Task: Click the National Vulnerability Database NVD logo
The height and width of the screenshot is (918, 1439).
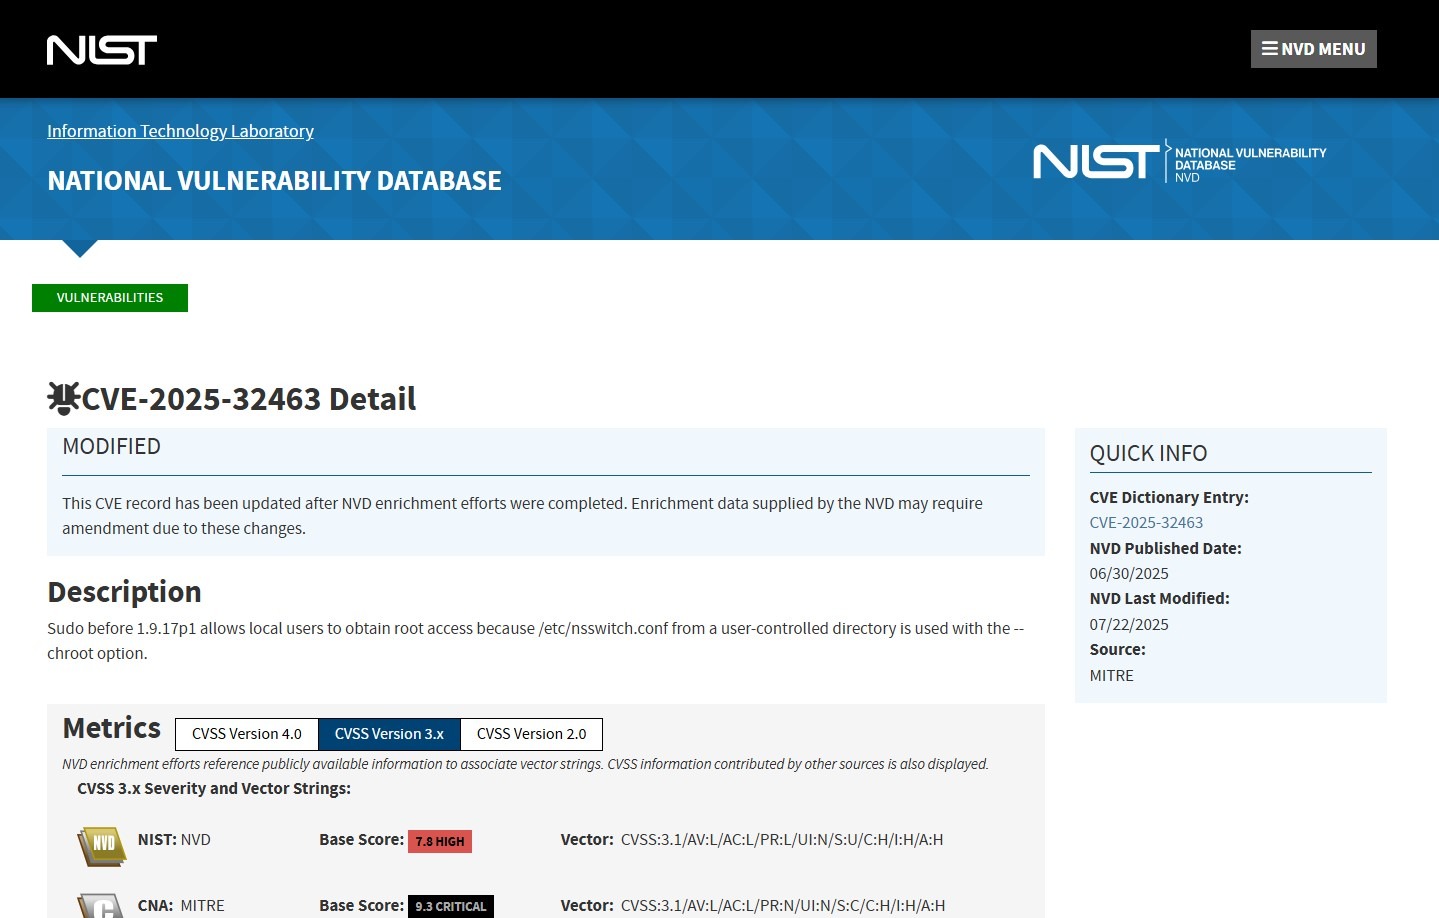Action: pyautogui.click(x=1179, y=162)
